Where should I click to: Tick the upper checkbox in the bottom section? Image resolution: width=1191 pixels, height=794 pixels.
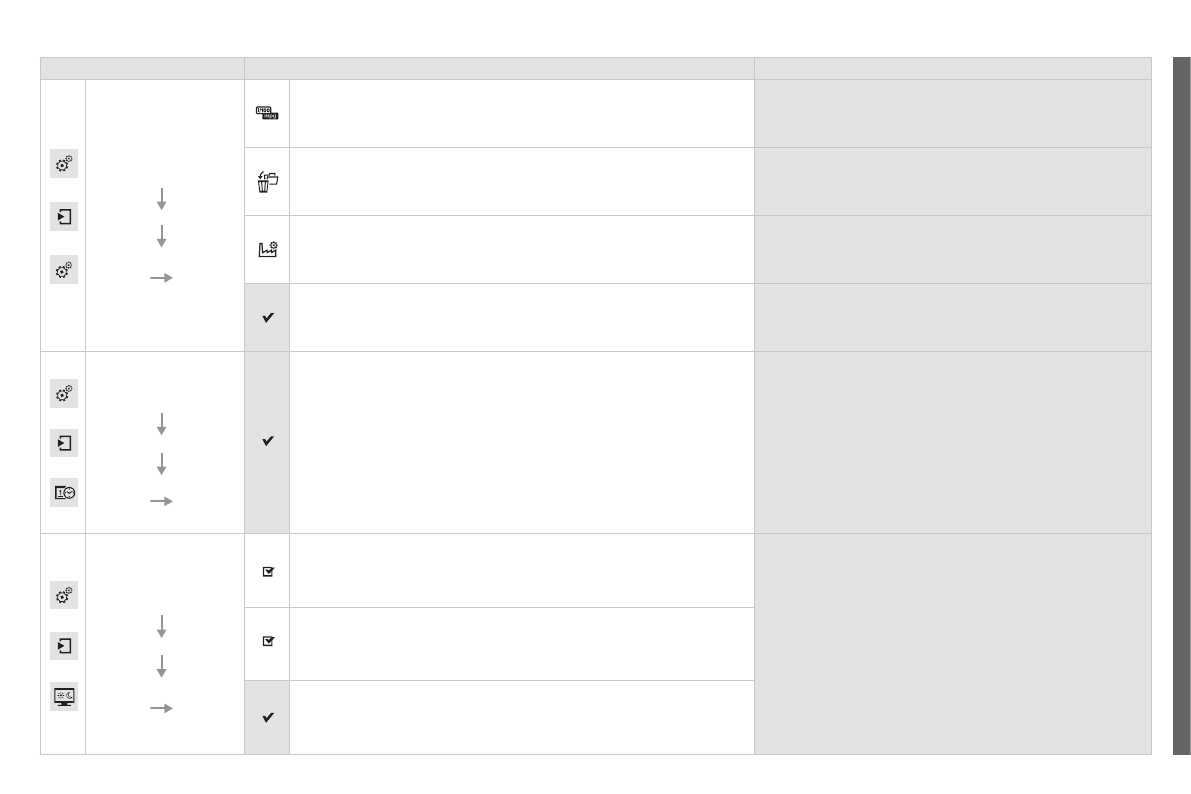click(x=268, y=572)
